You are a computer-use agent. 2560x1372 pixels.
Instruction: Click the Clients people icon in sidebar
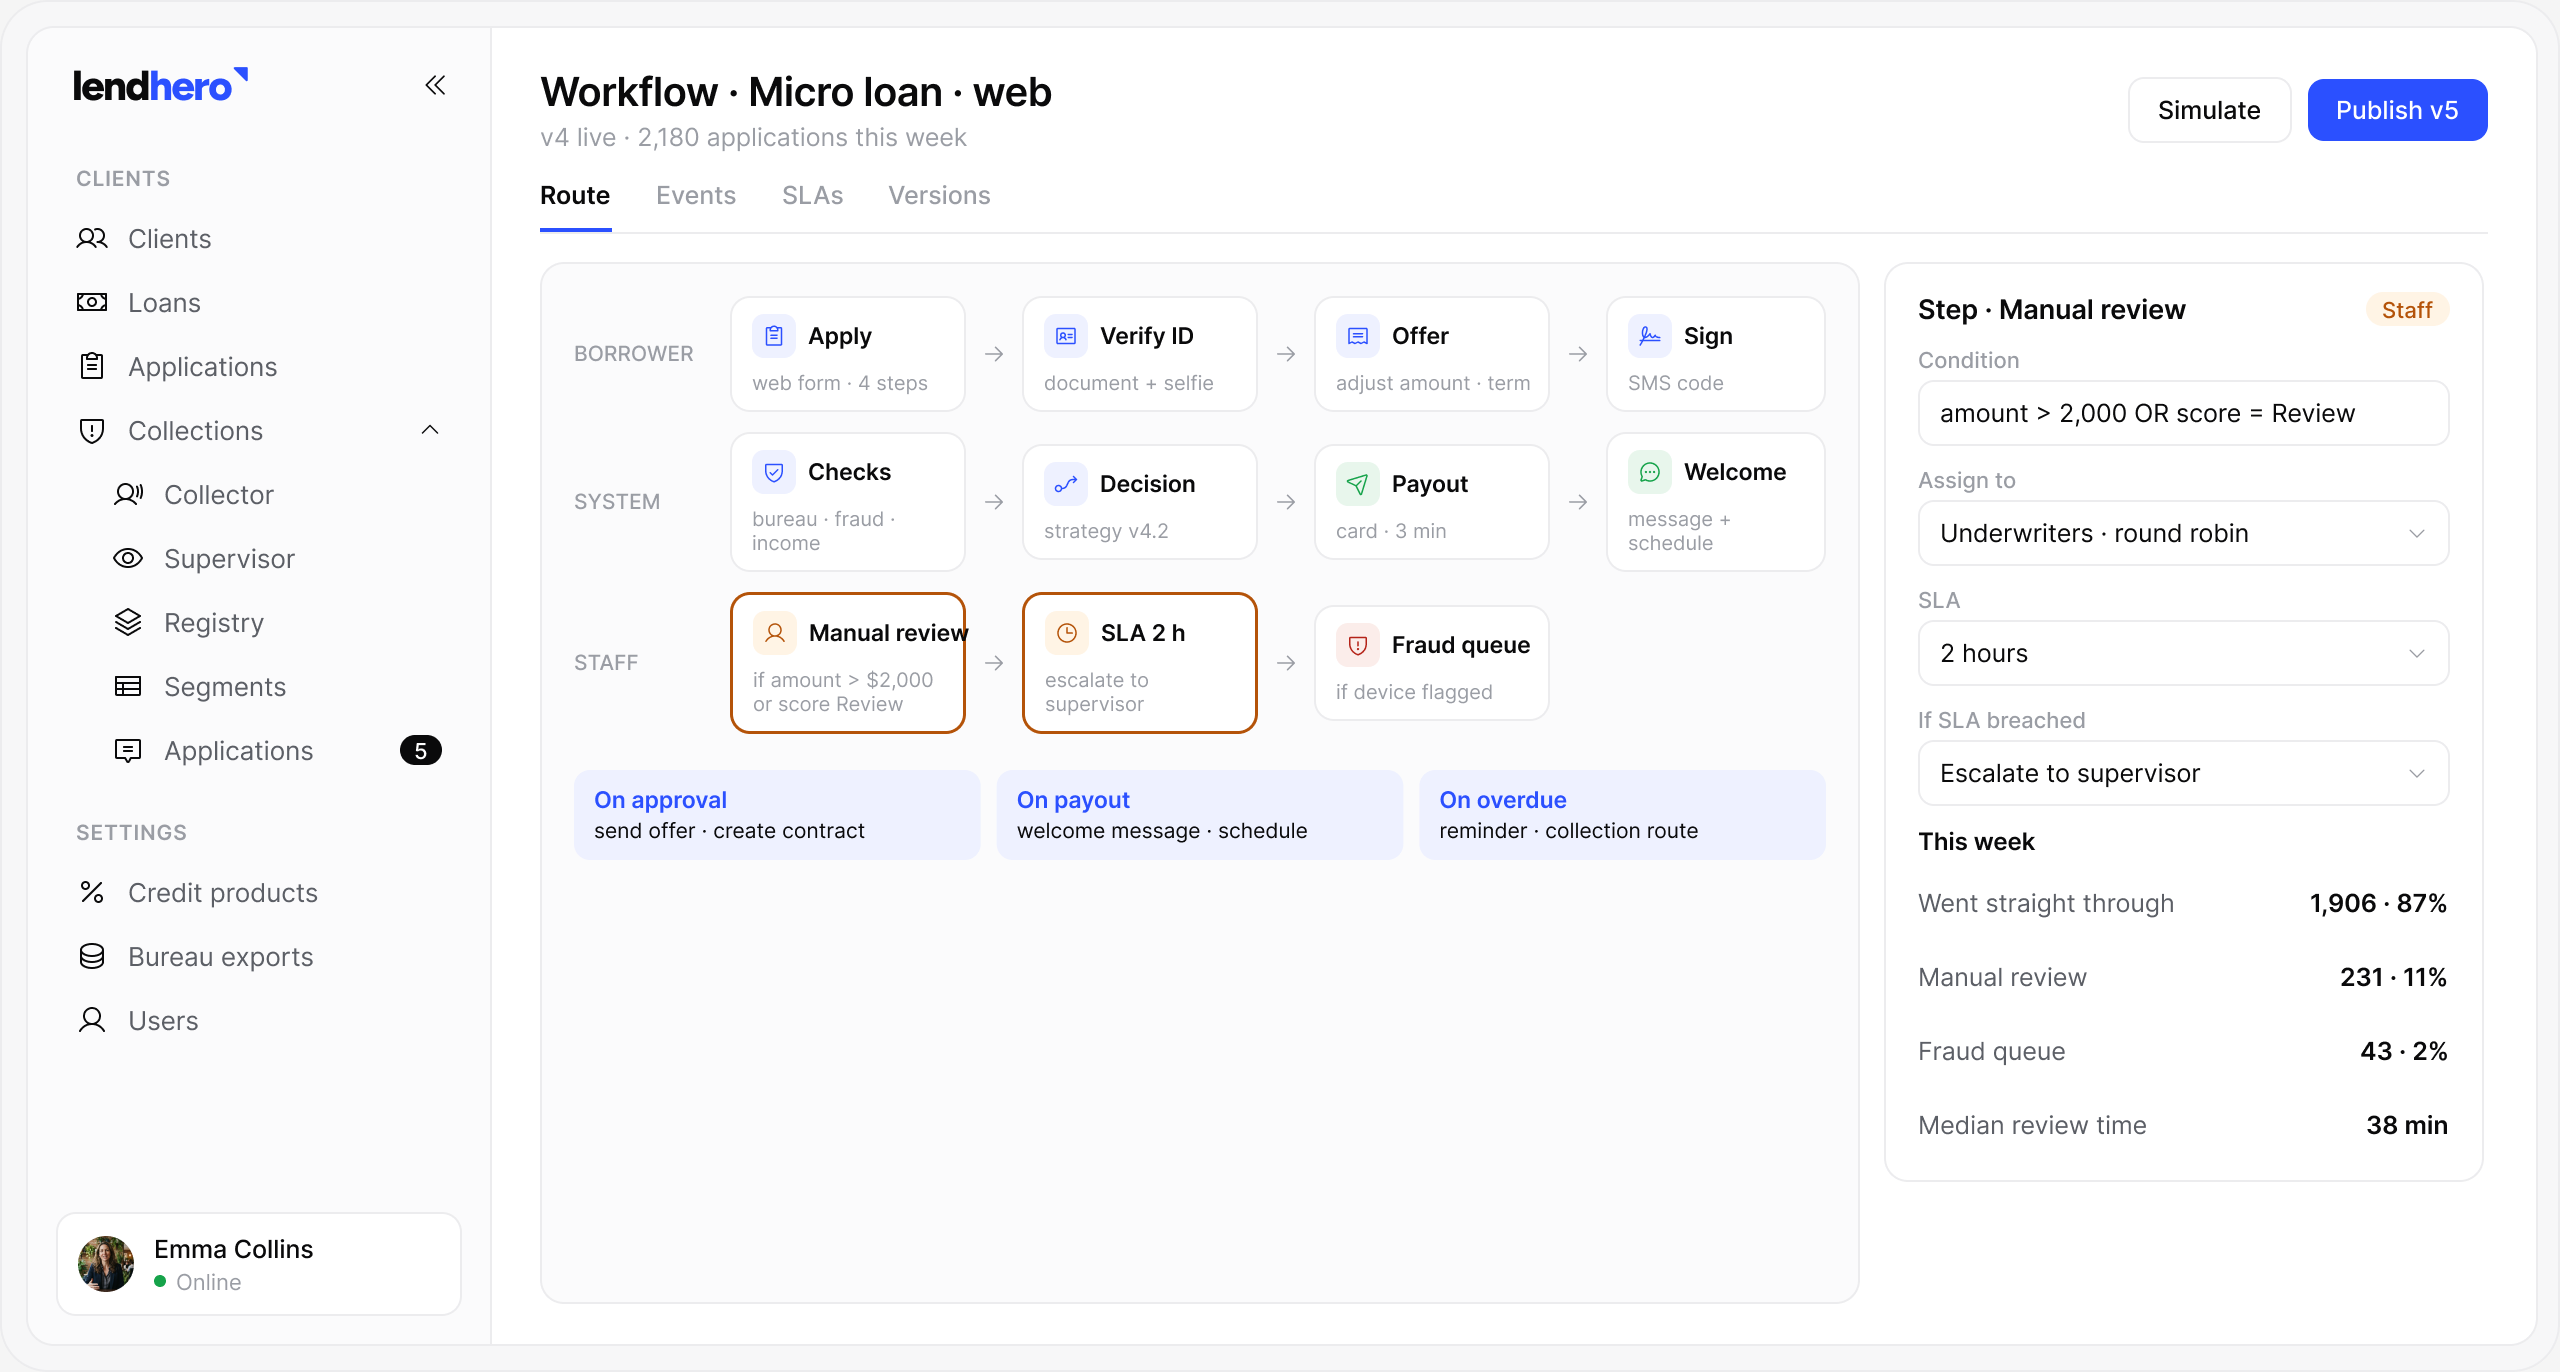[92, 239]
